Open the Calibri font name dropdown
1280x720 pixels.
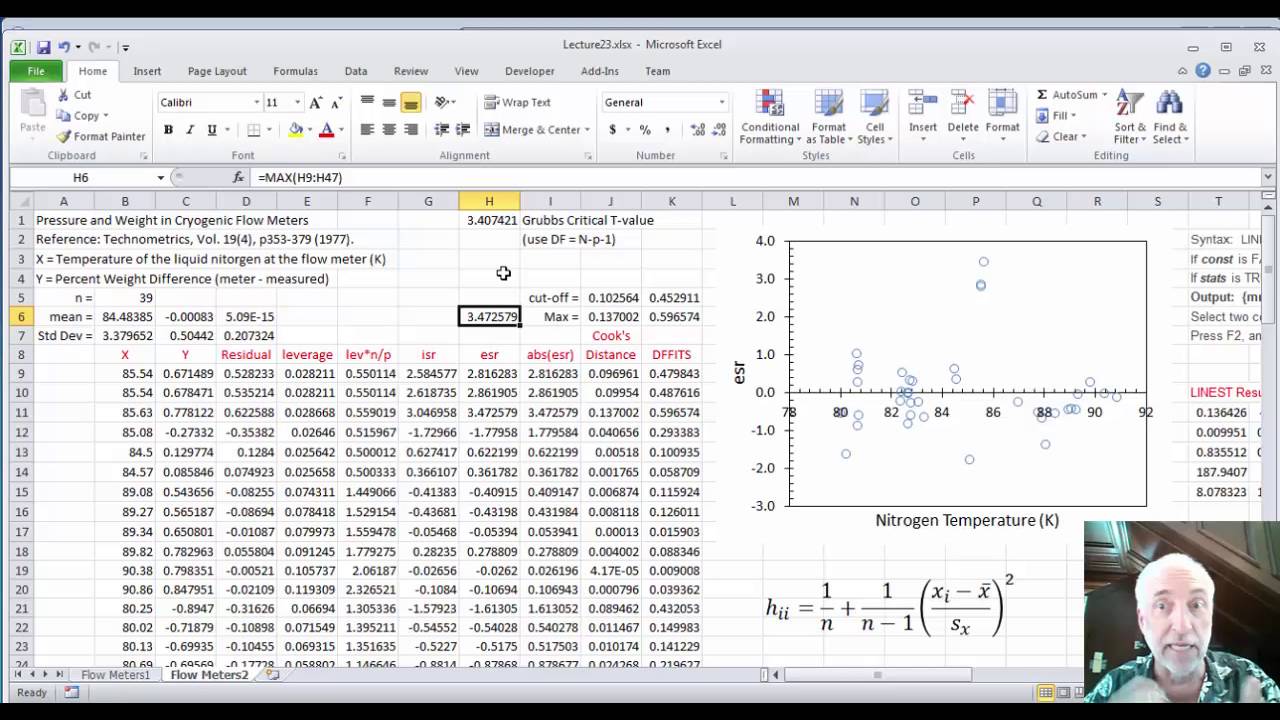click(256, 102)
